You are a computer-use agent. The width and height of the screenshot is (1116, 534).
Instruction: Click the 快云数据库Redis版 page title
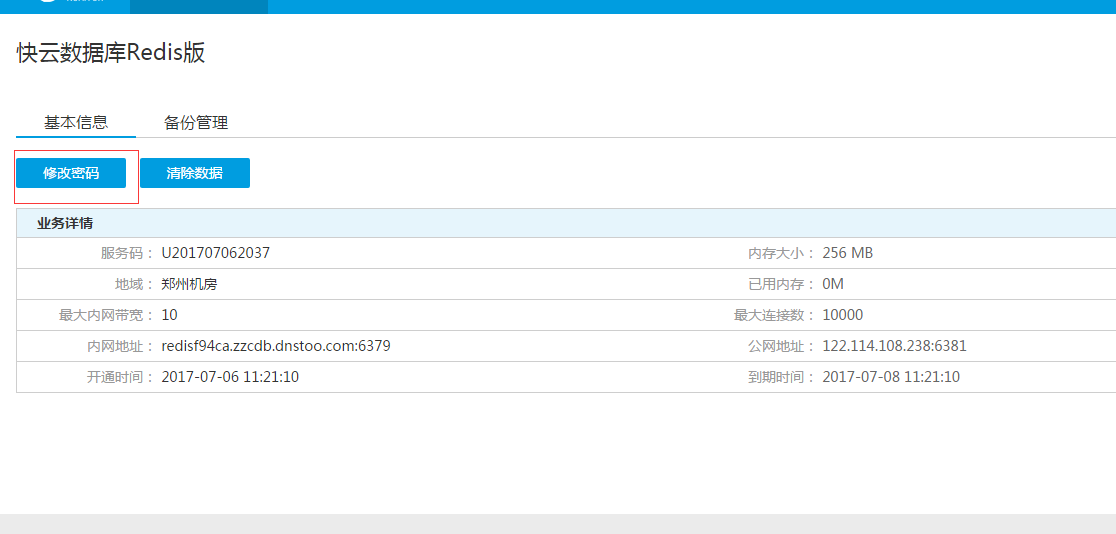[111, 54]
